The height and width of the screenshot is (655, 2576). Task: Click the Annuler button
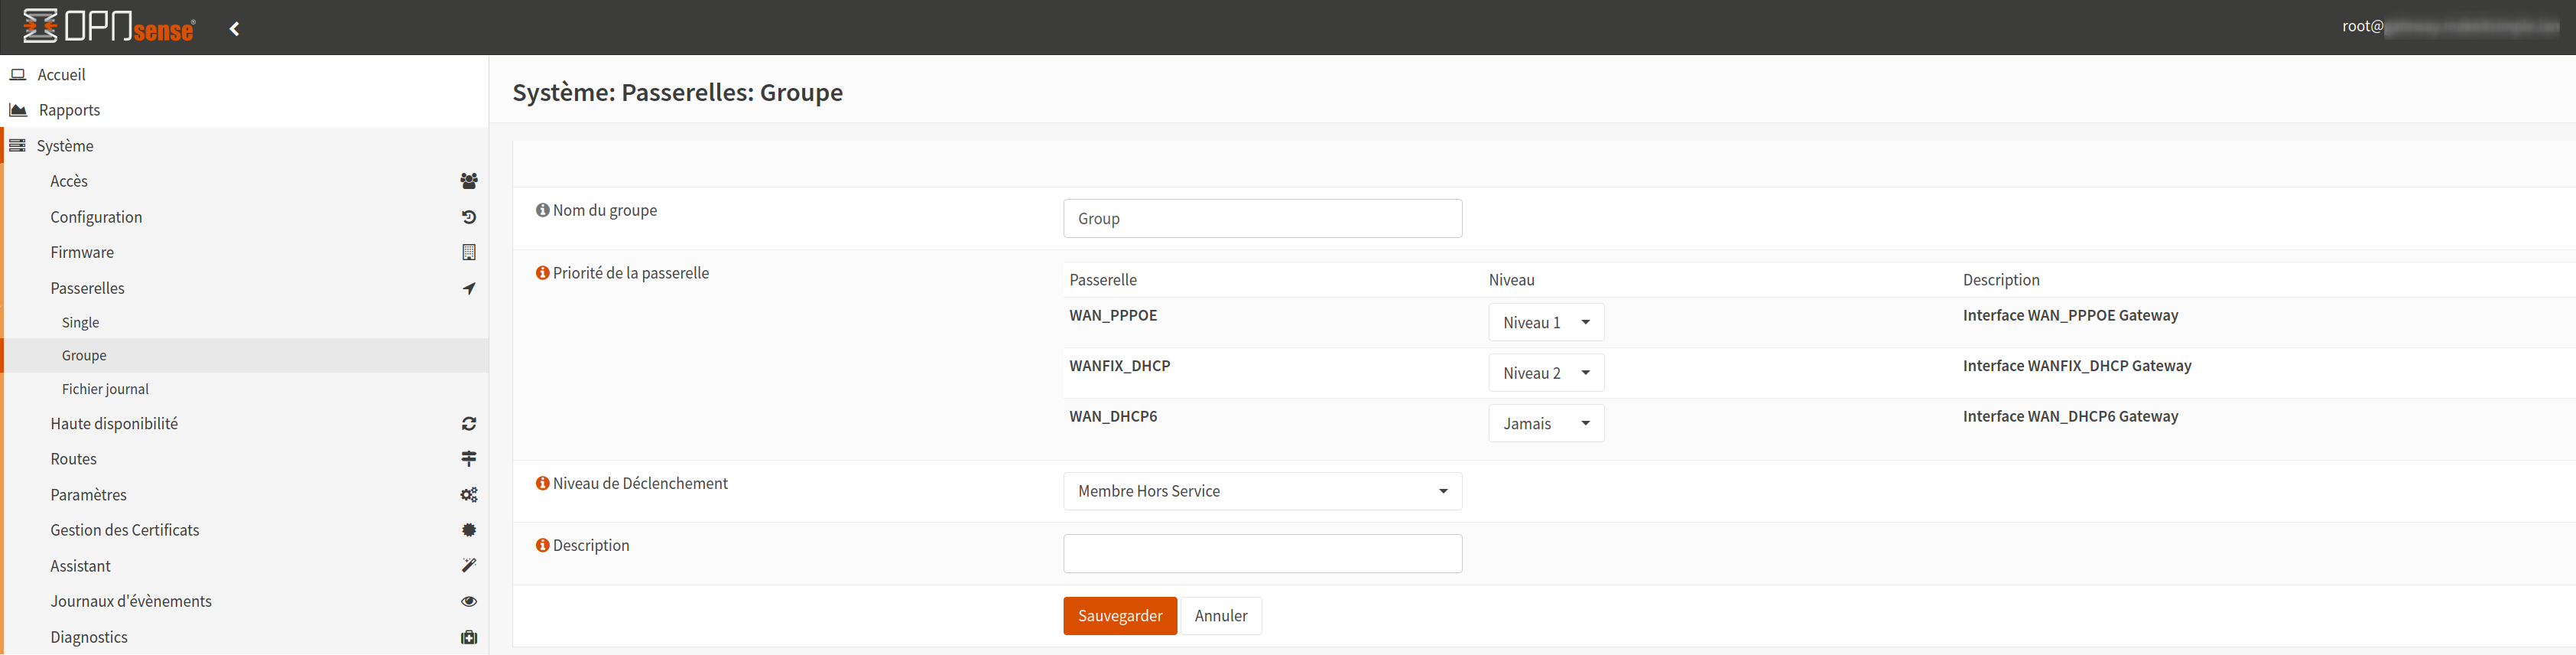coord(1220,616)
